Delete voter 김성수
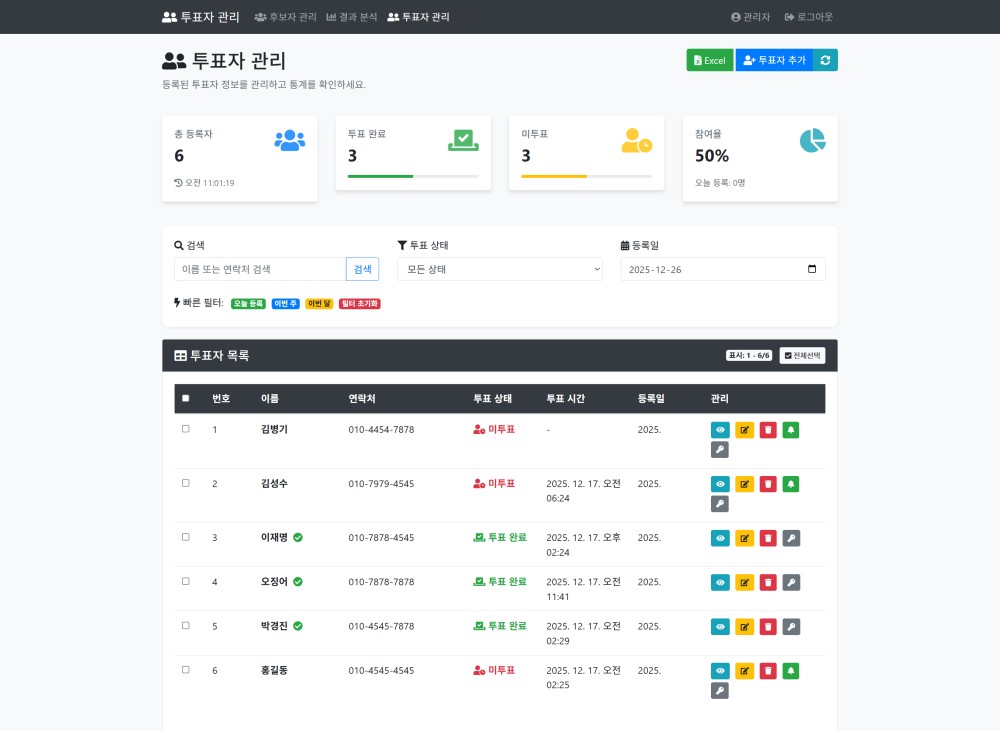The height and width of the screenshot is (731, 1000). pyautogui.click(x=768, y=484)
